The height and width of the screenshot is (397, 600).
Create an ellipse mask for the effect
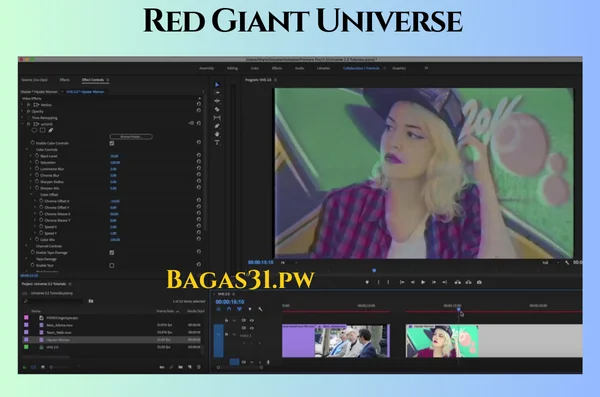point(34,130)
